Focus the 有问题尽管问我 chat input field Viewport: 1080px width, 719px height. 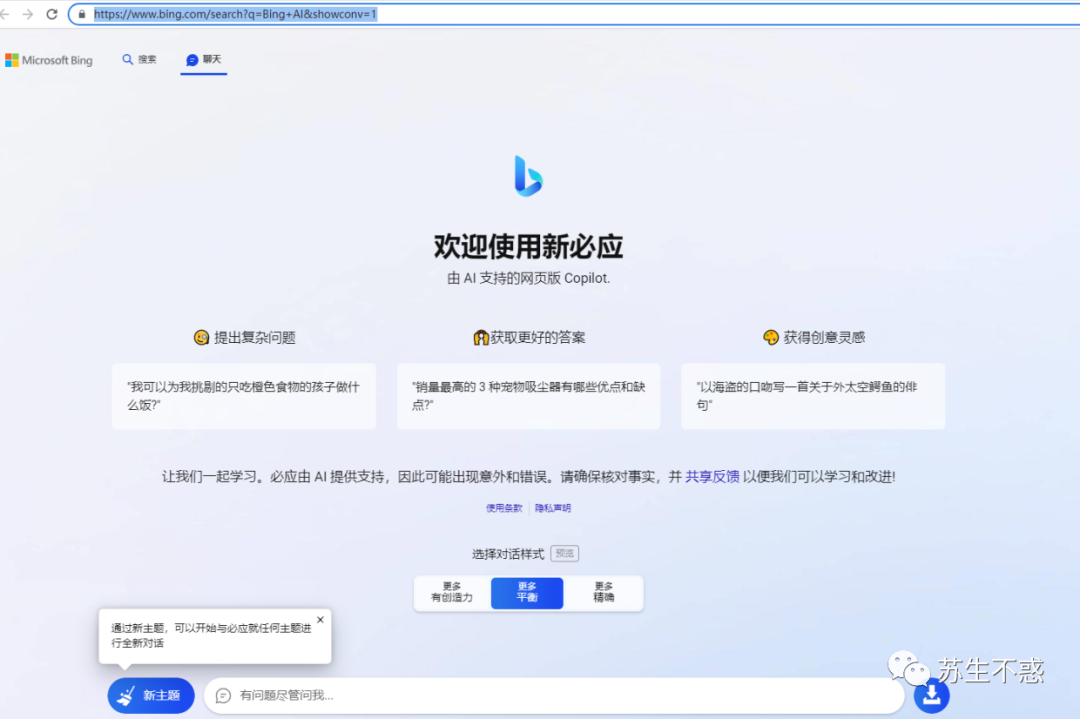click(x=554, y=696)
